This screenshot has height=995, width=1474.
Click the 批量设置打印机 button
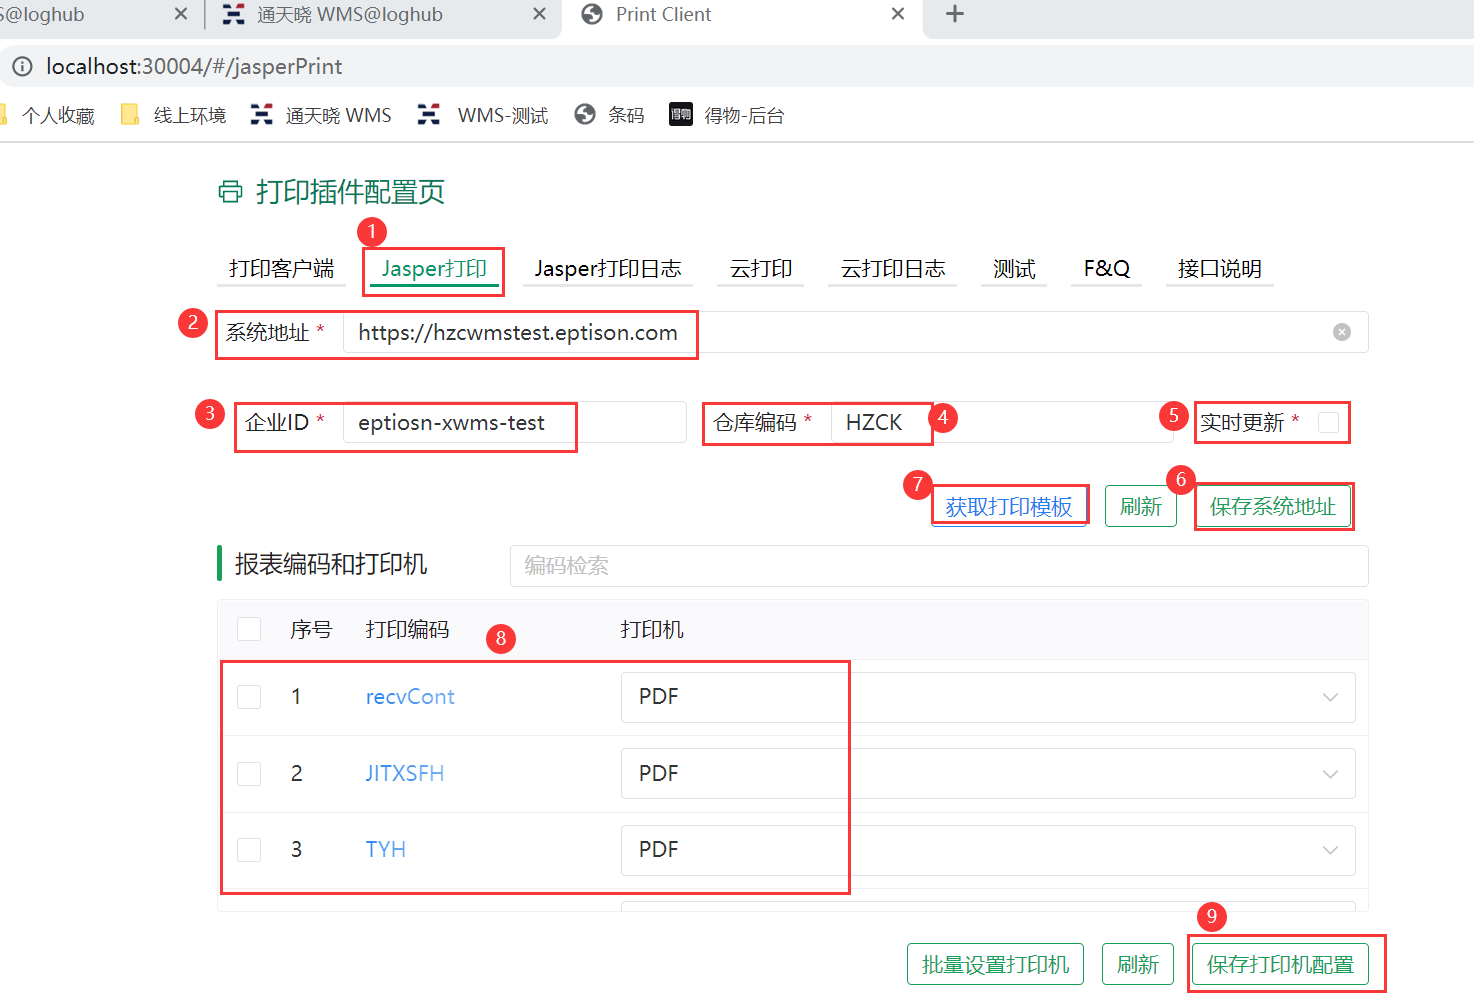(995, 965)
